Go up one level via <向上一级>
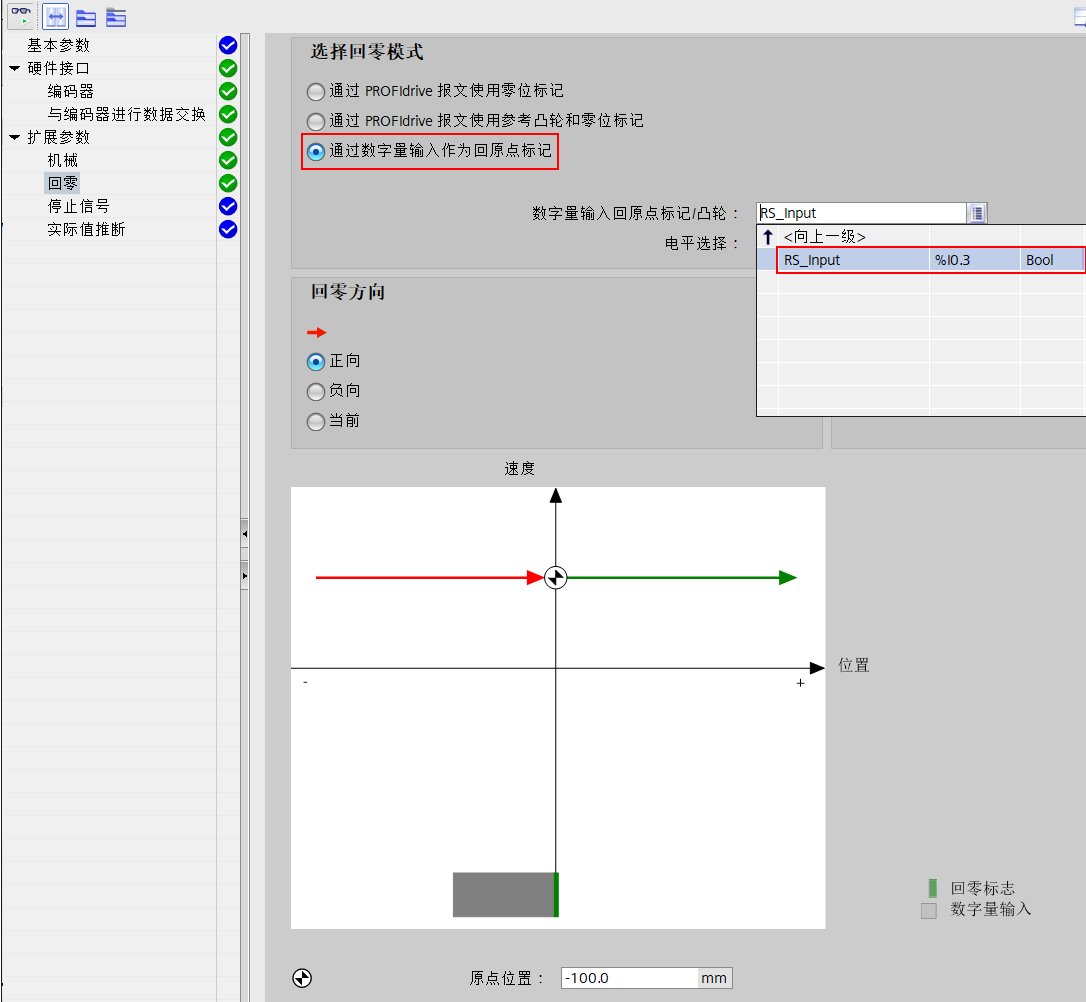Viewport: 1086px width, 1002px height. click(x=824, y=237)
